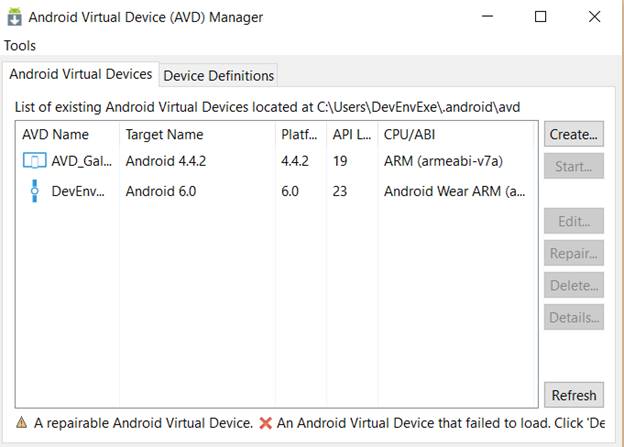Click the red failed-to-load X icon
This screenshot has height=447, width=624.
click(x=265, y=423)
